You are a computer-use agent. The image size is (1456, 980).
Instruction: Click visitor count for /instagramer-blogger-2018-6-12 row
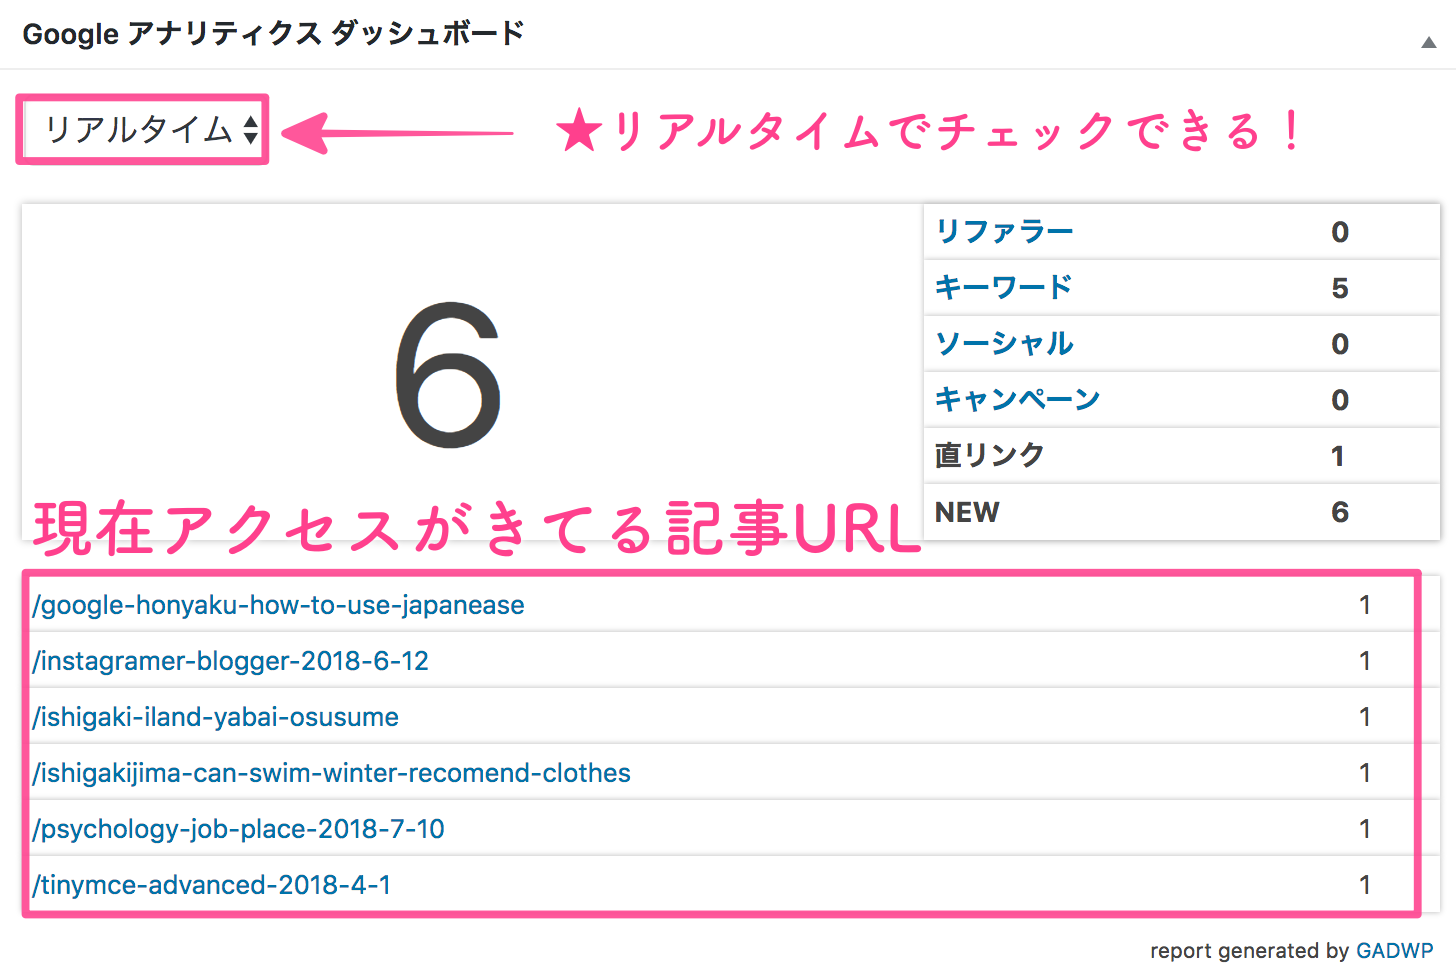[1365, 661]
